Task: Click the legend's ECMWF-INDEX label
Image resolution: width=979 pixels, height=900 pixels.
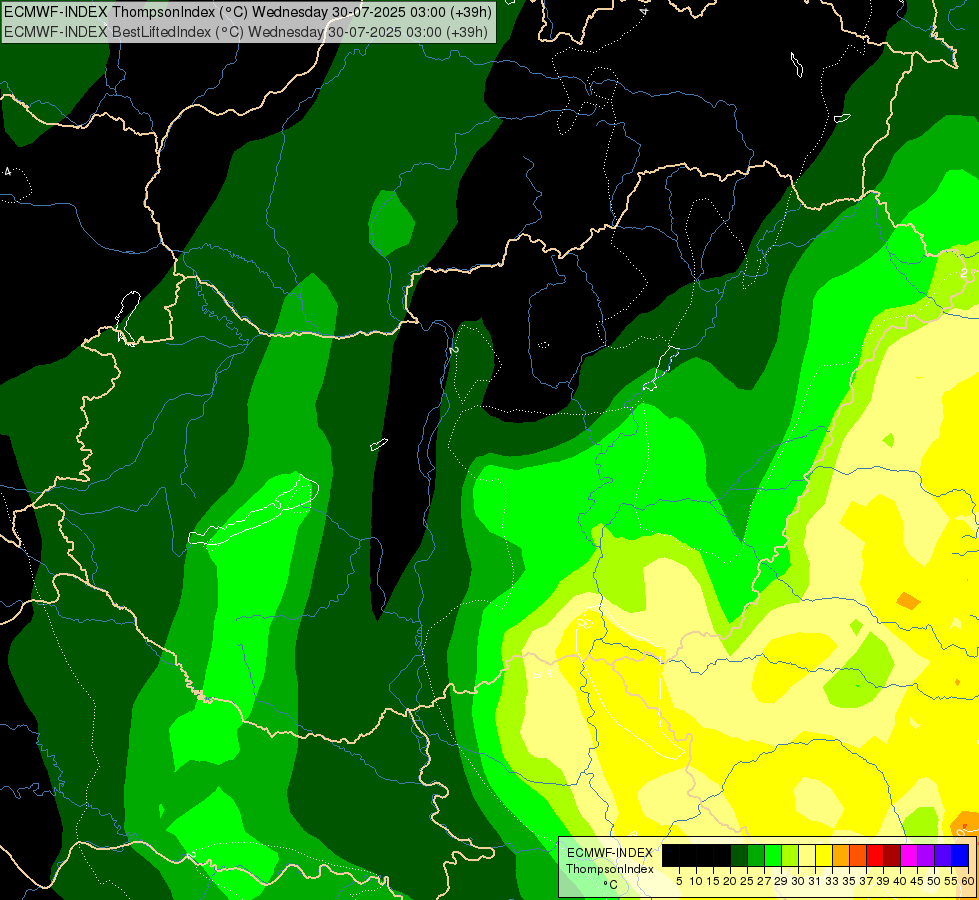Action: tap(609, 853)
